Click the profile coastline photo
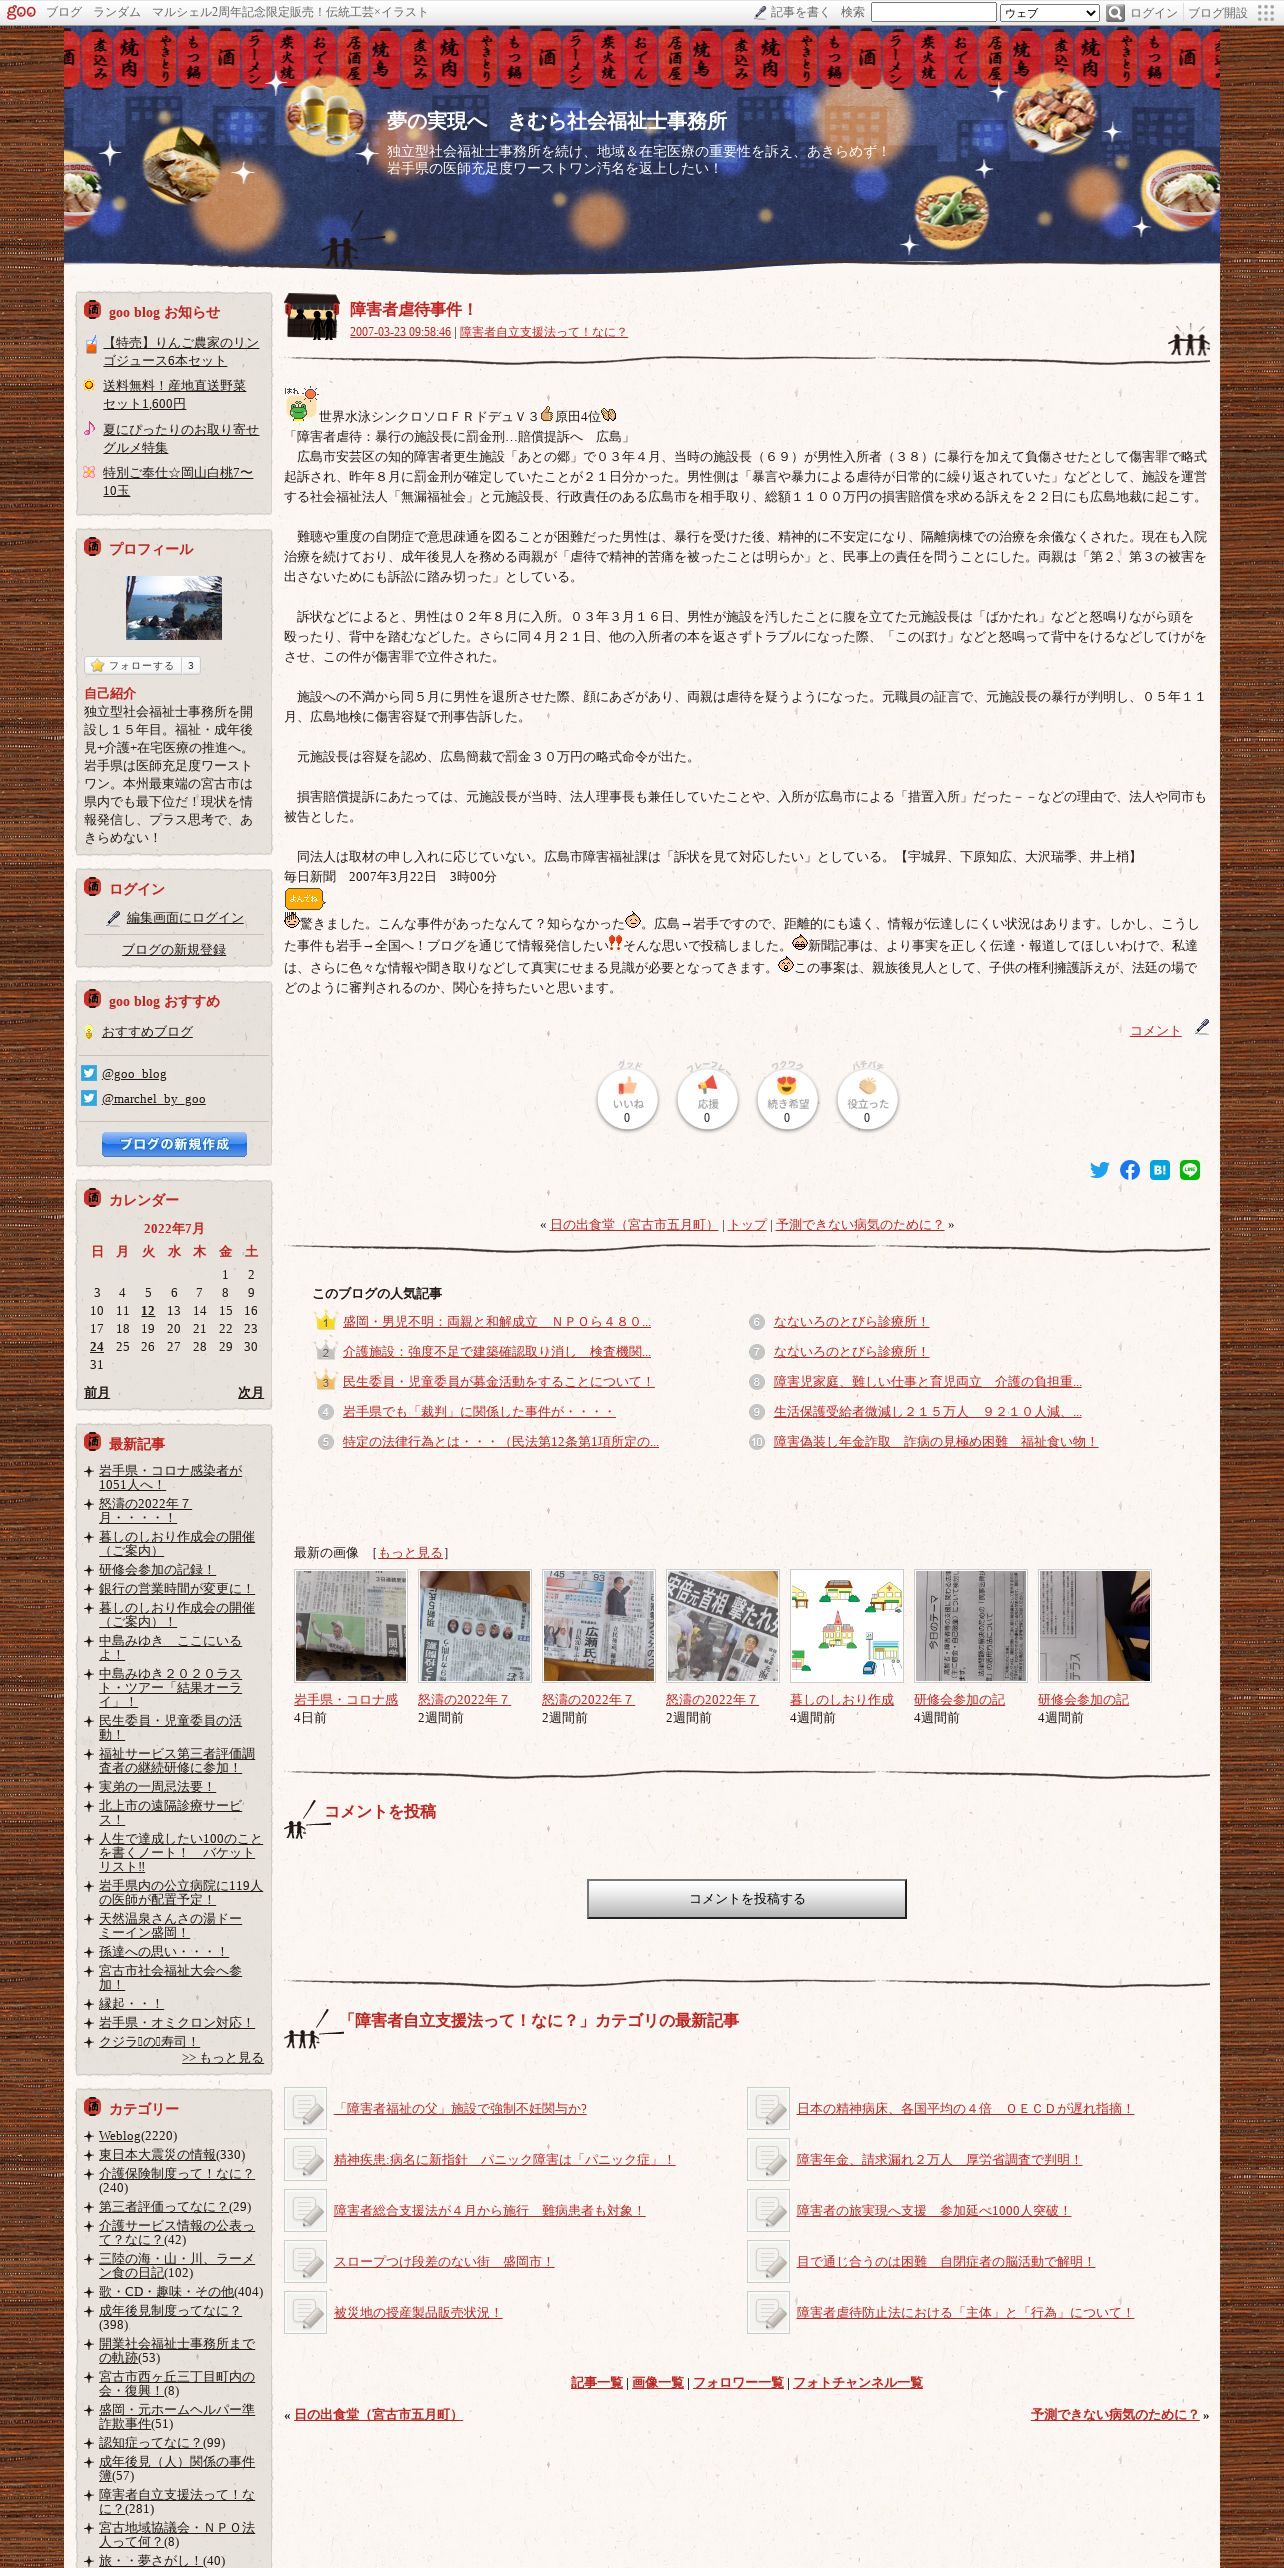This screenshot has width=1284, height=2568. click(174, 607)
